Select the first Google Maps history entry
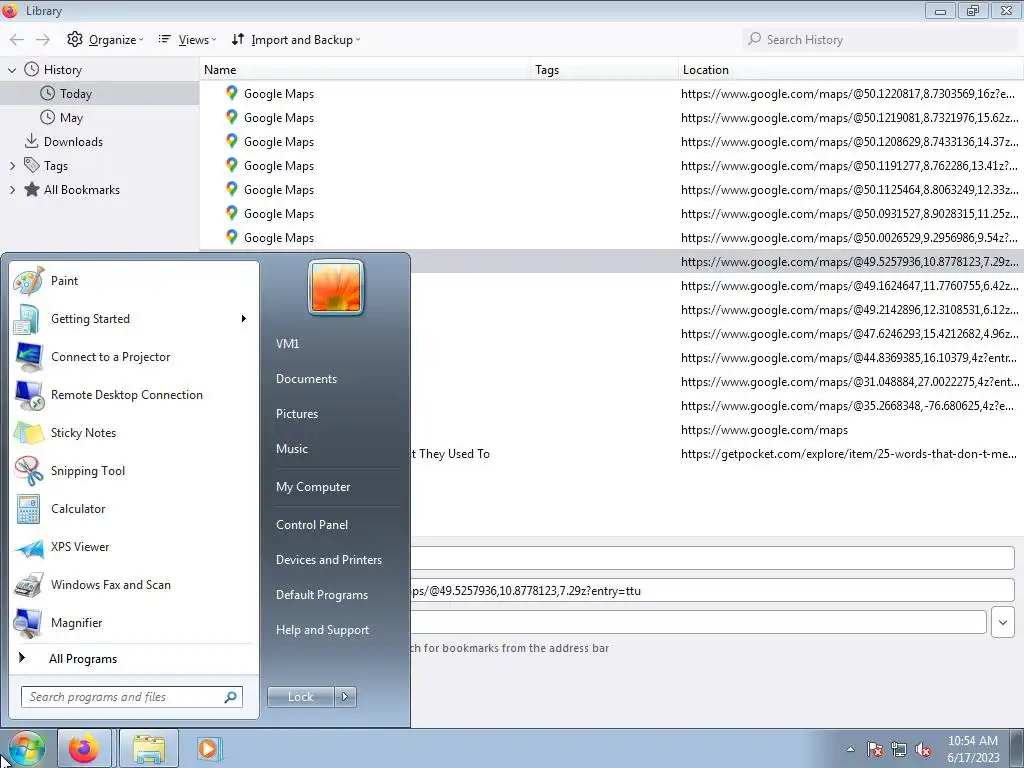 click(x=612, y=93)
